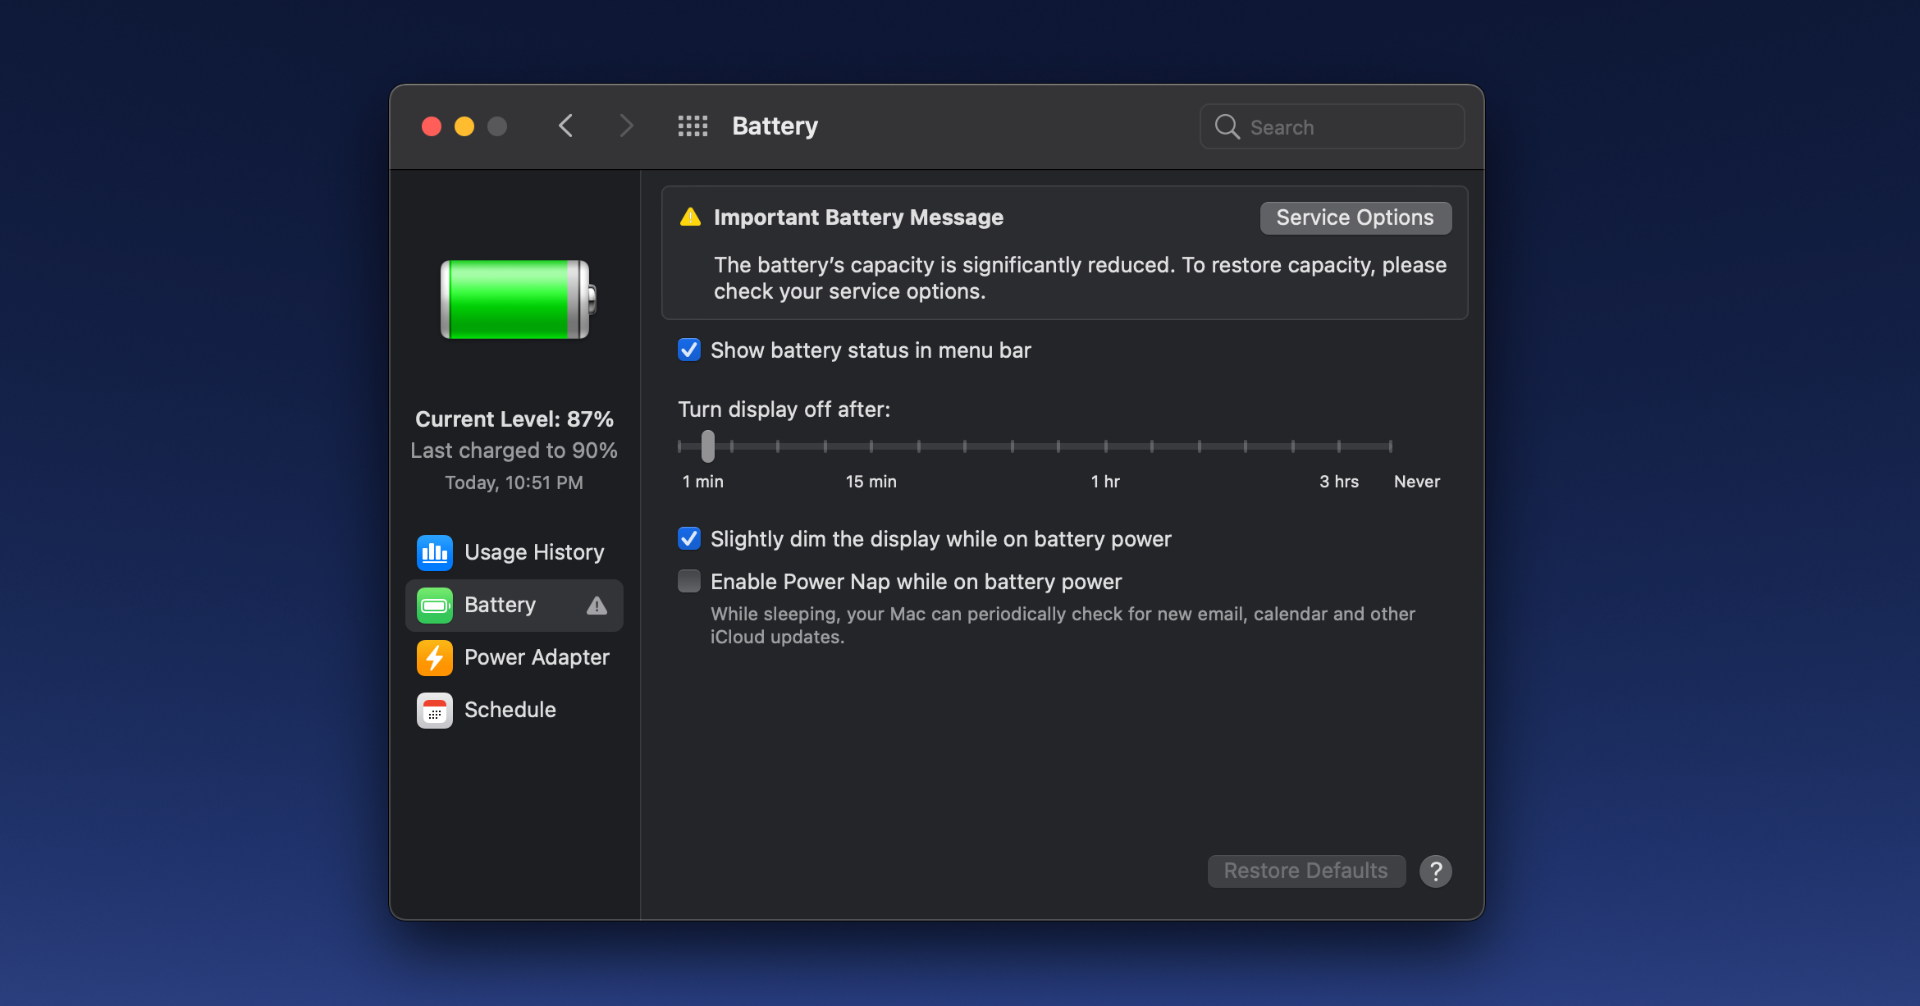The width and height of the screenshot is (1920, 1006).
Task: Set display off slider to 15 min tick
Action: (x=871, y=446)
